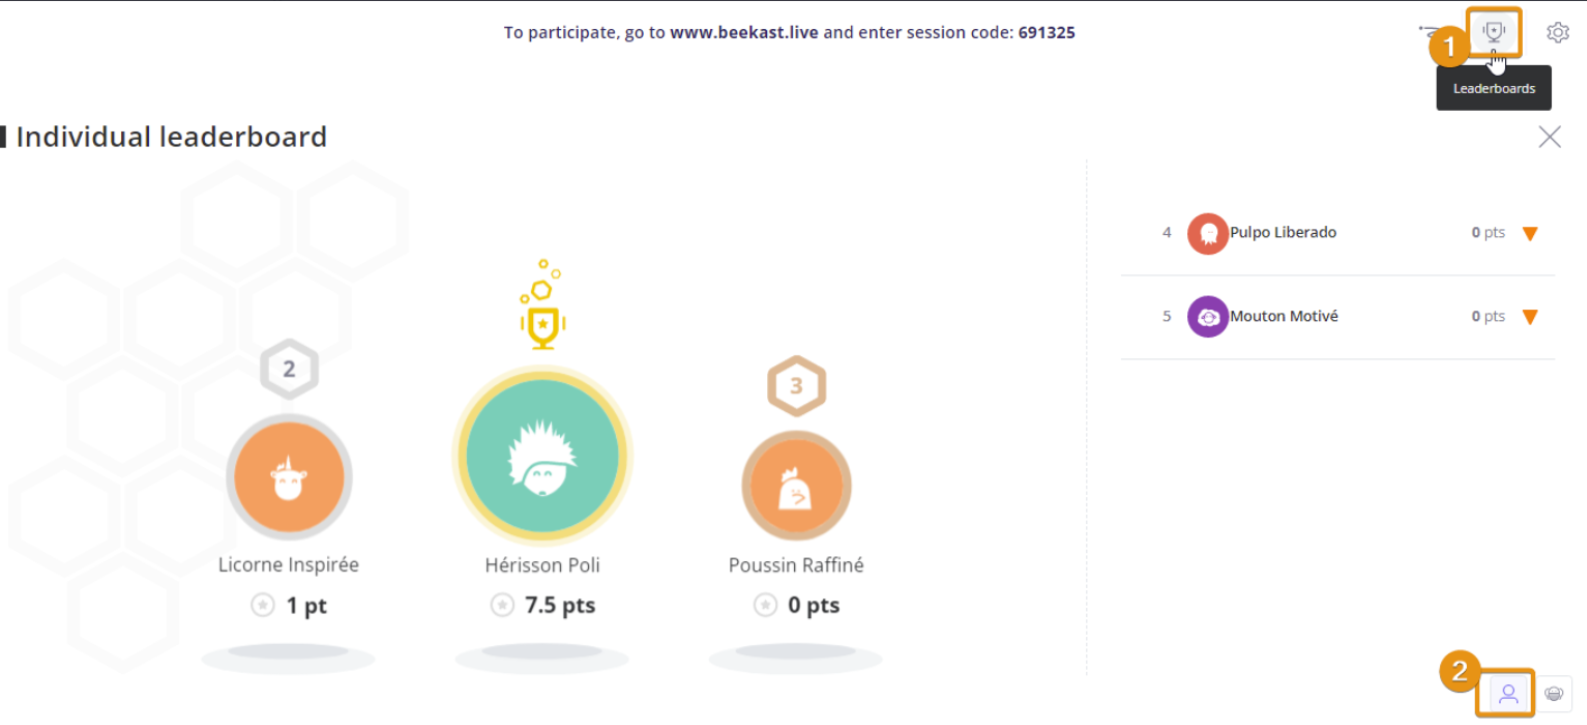The height and width of the screenshot is (725, 1587).
Task: Open the settings gear icon
Action: (1557, 33)
